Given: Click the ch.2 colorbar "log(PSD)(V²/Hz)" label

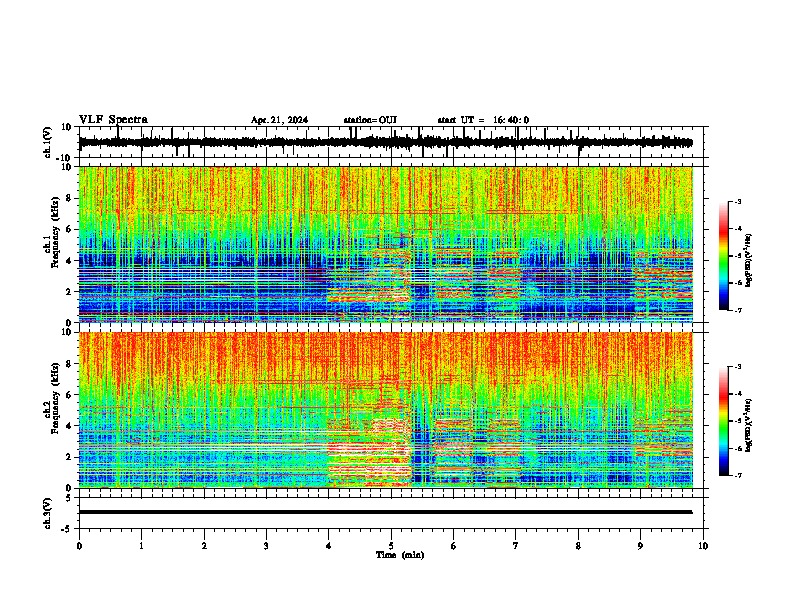Looking at the screenshot, I should [x=749, y=425].
